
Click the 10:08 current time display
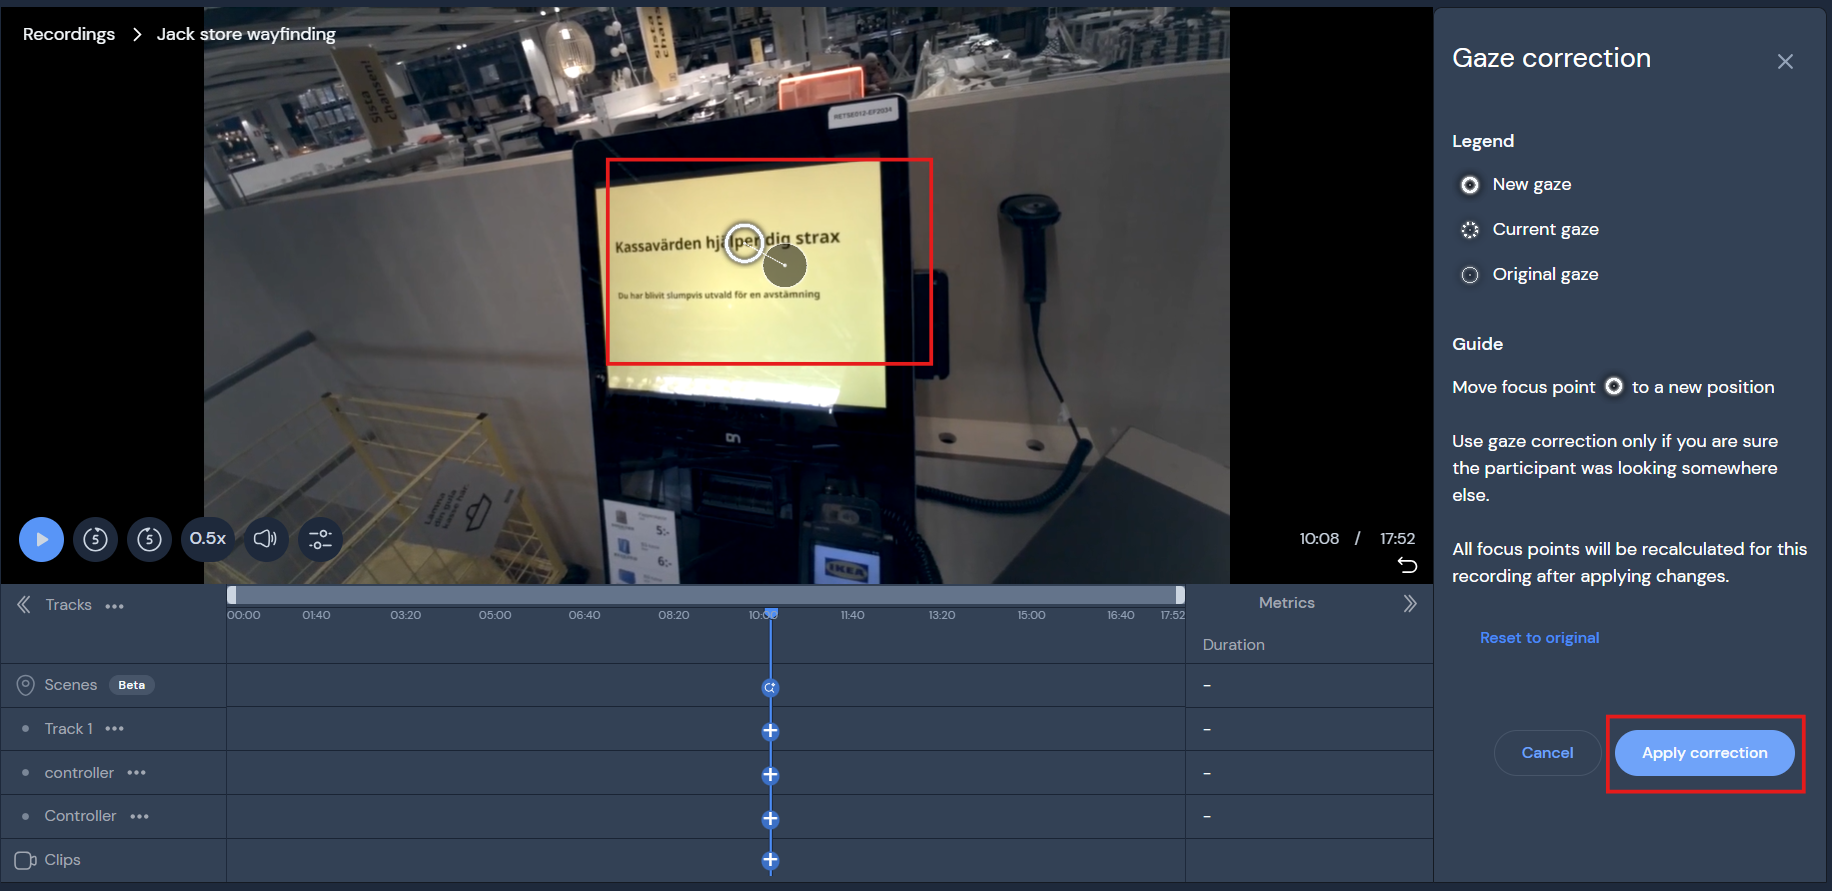1319,538
